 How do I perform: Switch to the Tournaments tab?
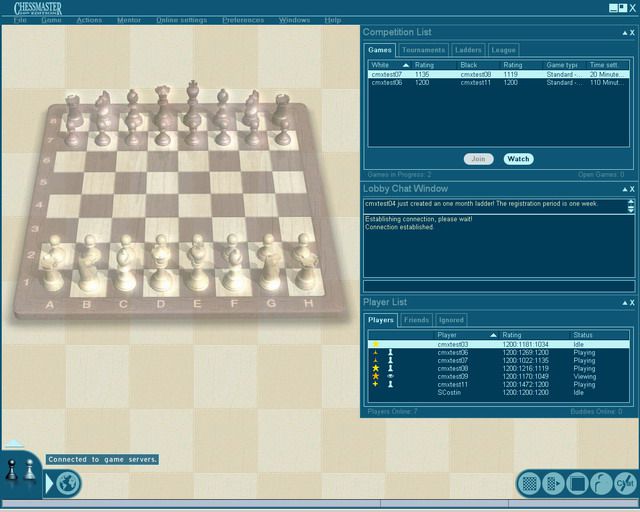(x=423, y=50)
